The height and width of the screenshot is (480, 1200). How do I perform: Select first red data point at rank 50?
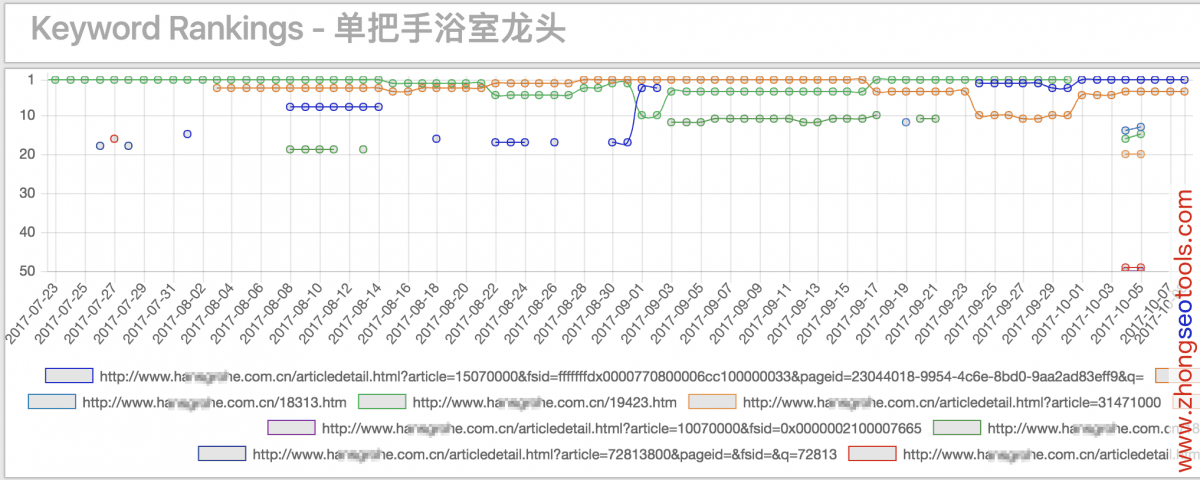[x=1126, y=268]
